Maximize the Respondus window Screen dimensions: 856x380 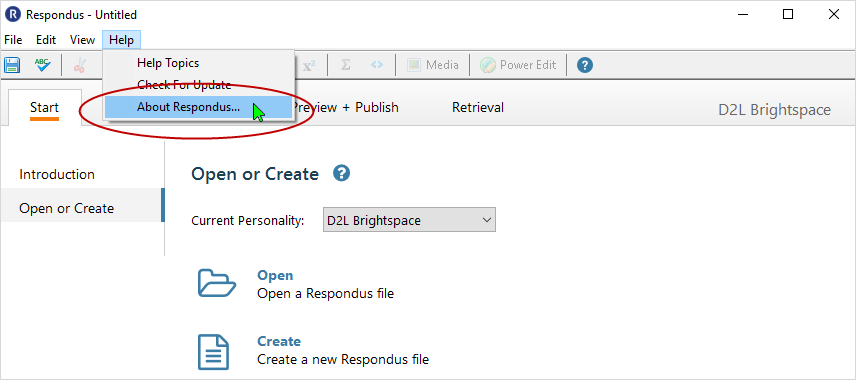point(788,14)
